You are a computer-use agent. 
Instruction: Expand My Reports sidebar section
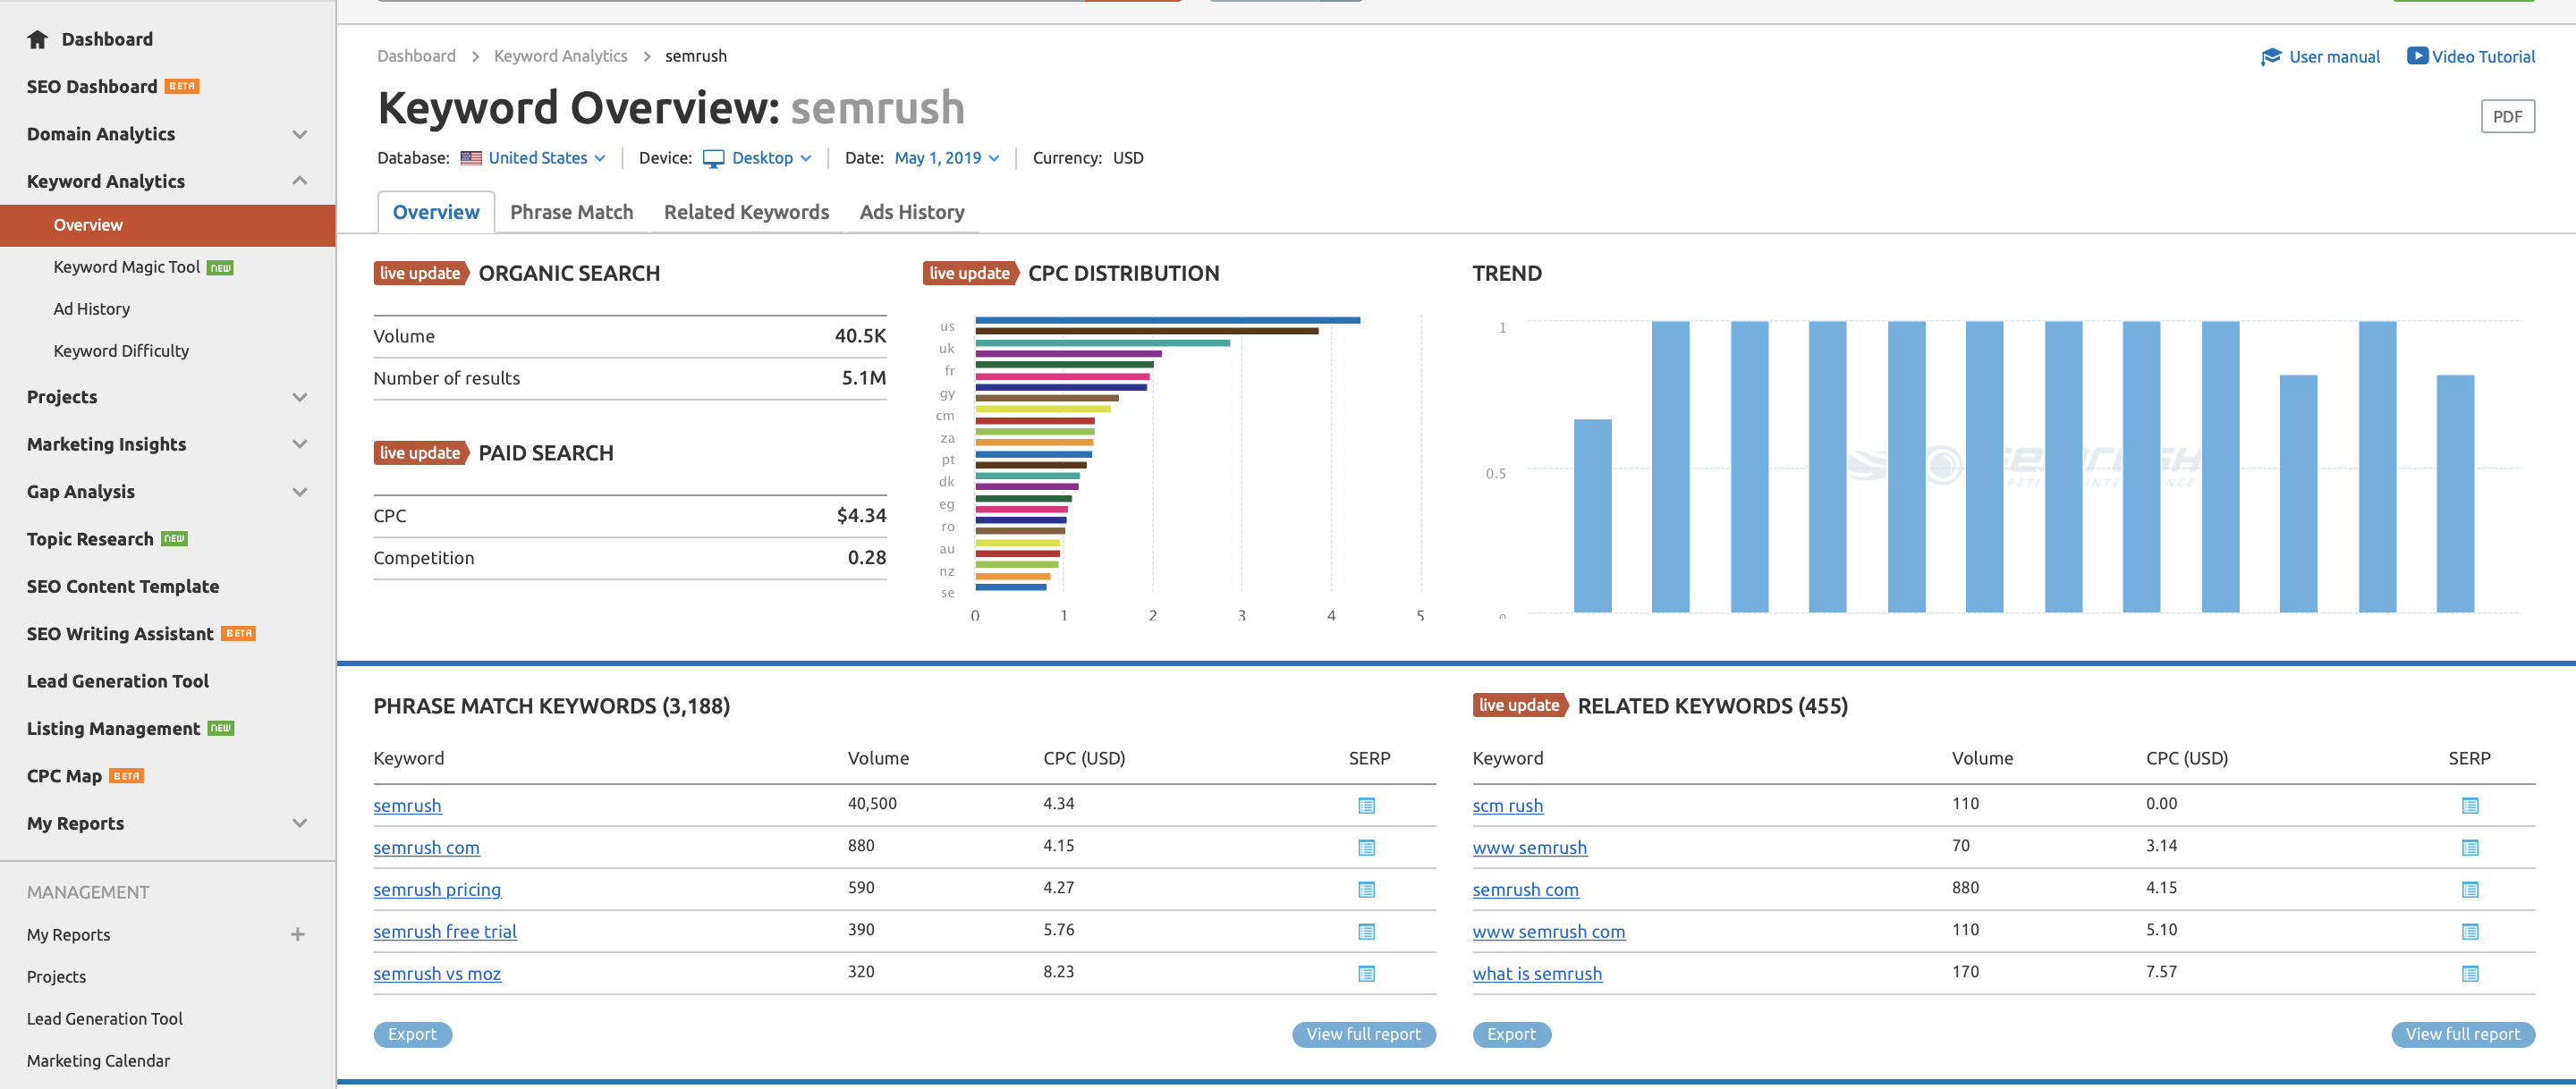click(299, 823)
